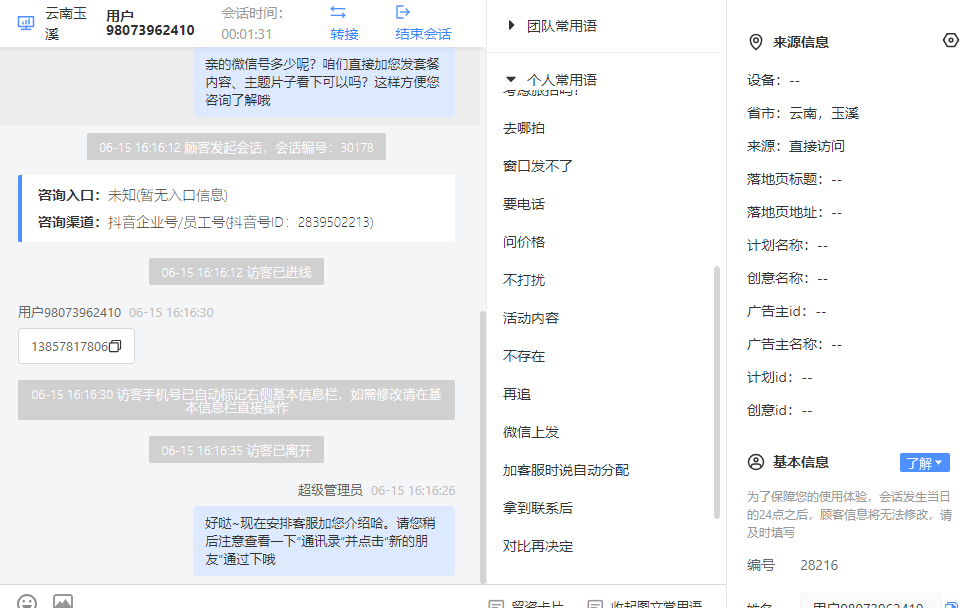The height and width of the screenshot is (608, 977).
Task: Click the 落地页标题 field
Action: (x=794, y=179)
